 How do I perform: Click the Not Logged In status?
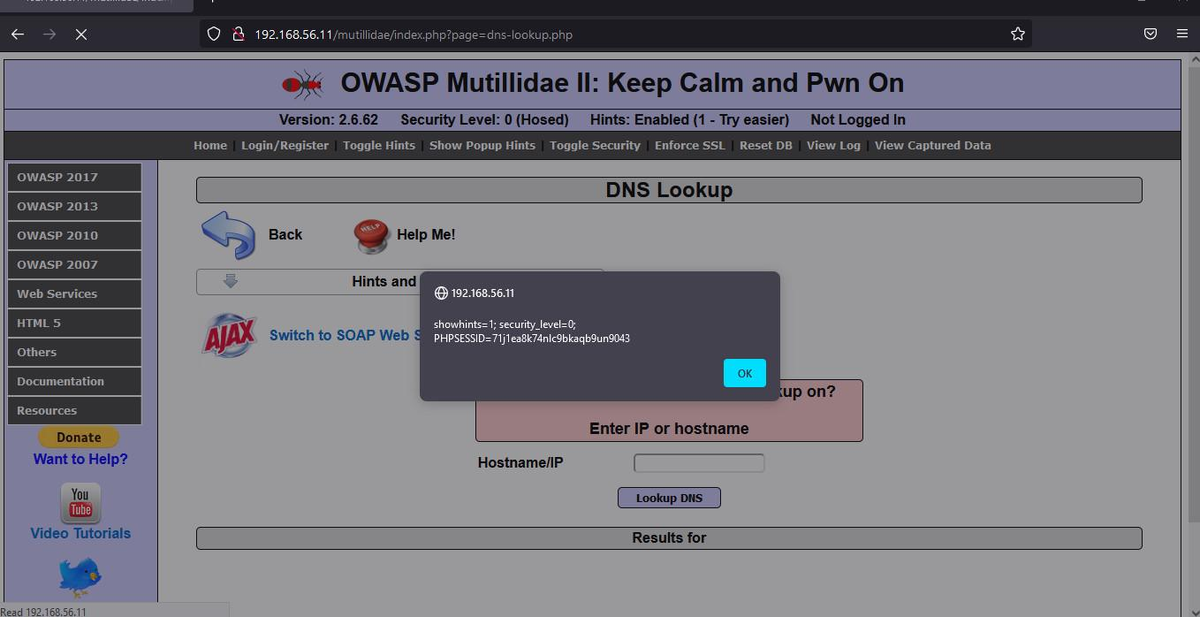coord(858,120)
